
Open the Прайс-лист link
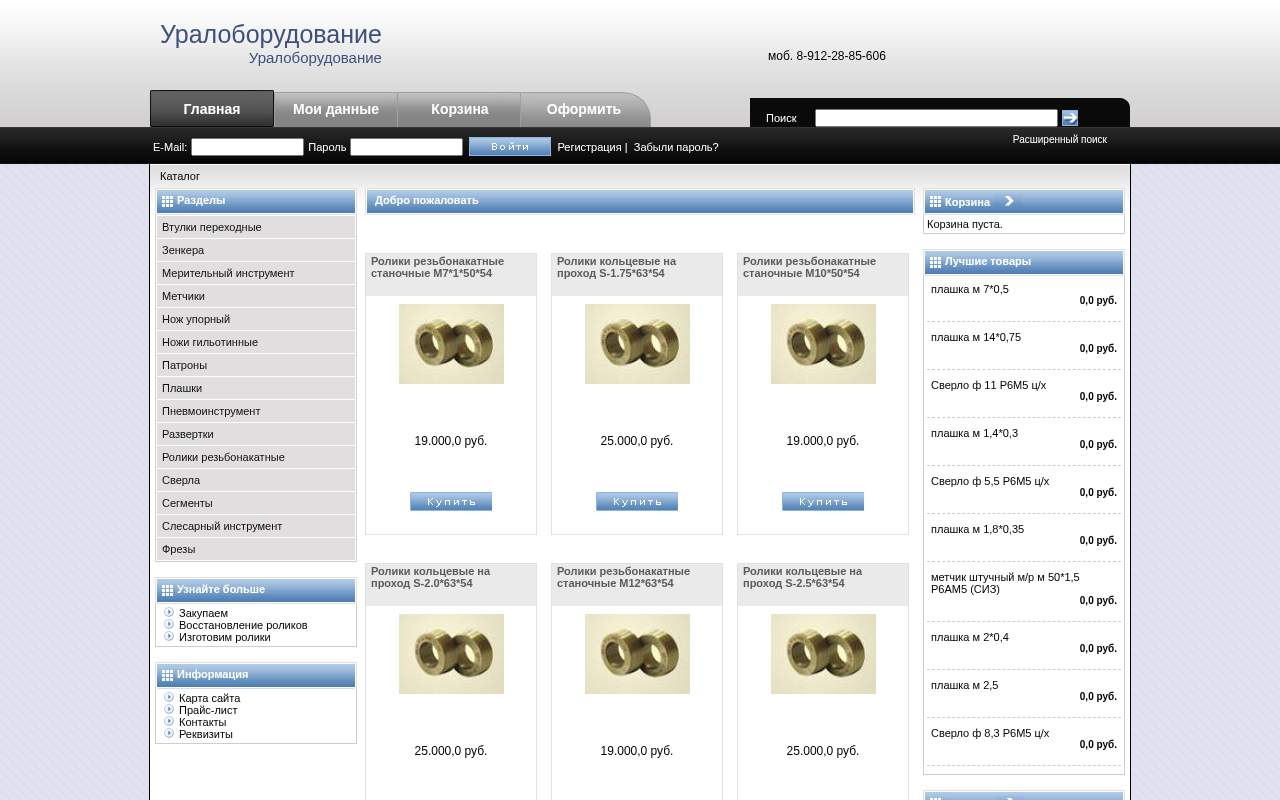(208, 710)
